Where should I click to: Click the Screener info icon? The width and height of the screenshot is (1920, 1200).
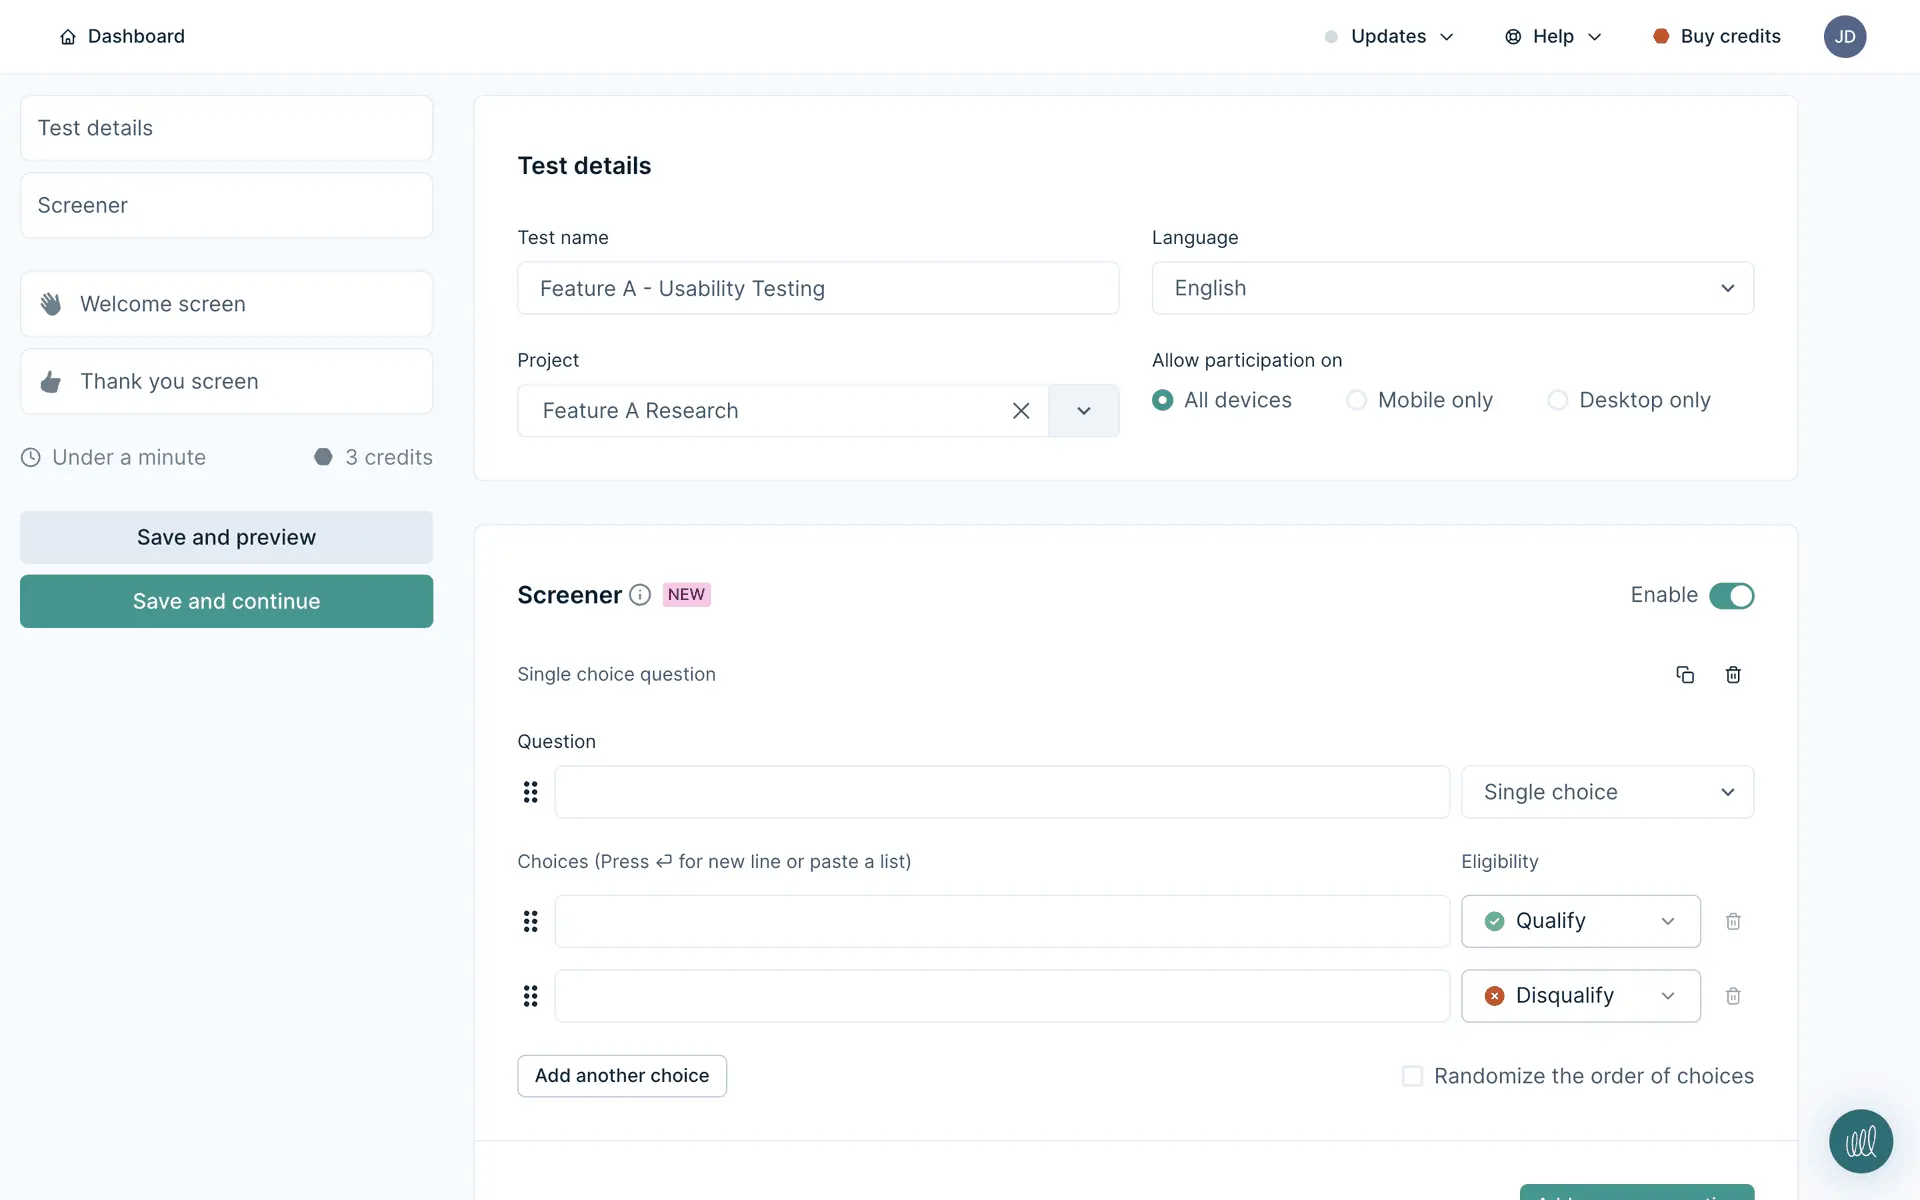click(x=640, y=595)
